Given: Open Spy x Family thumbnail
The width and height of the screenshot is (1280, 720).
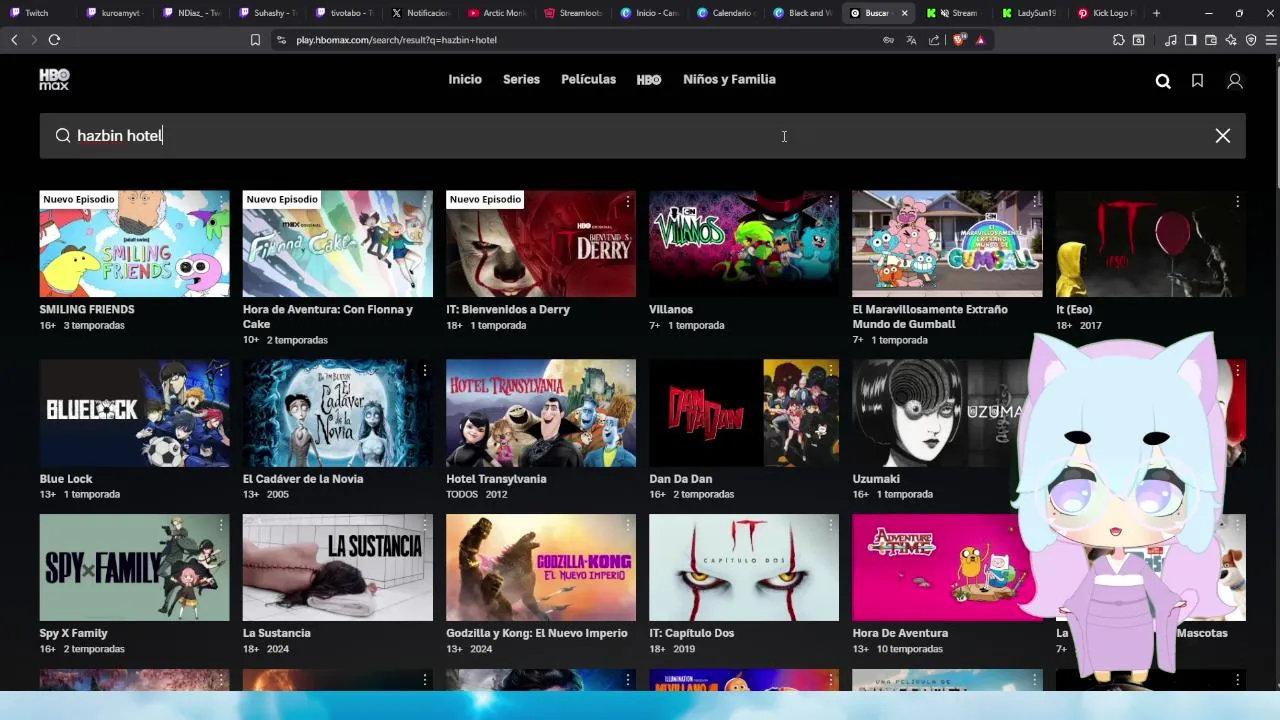Looking at the screenshot, I should (x=134, y=568).
